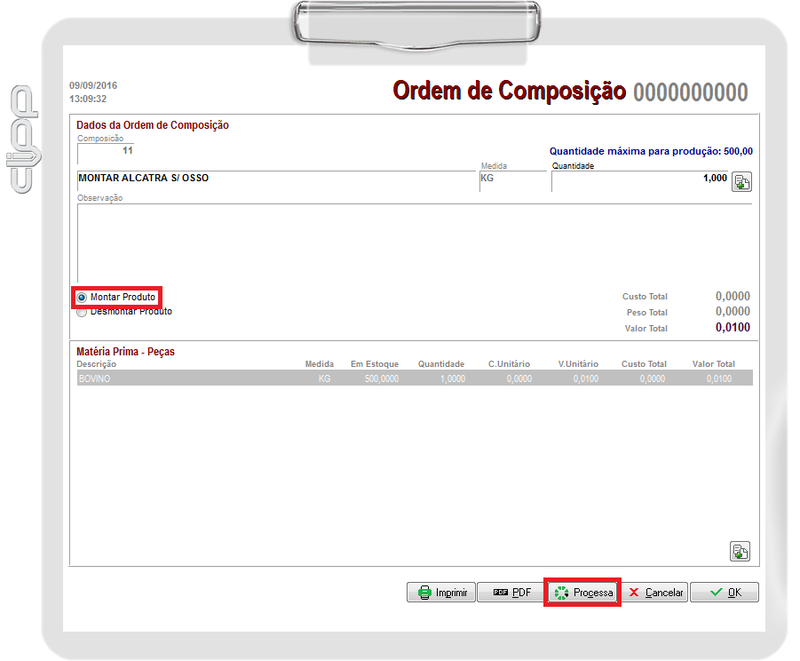Click the Imprimir printer button
This screenshot has height=661, width=800.
click(x=440, y=592)
